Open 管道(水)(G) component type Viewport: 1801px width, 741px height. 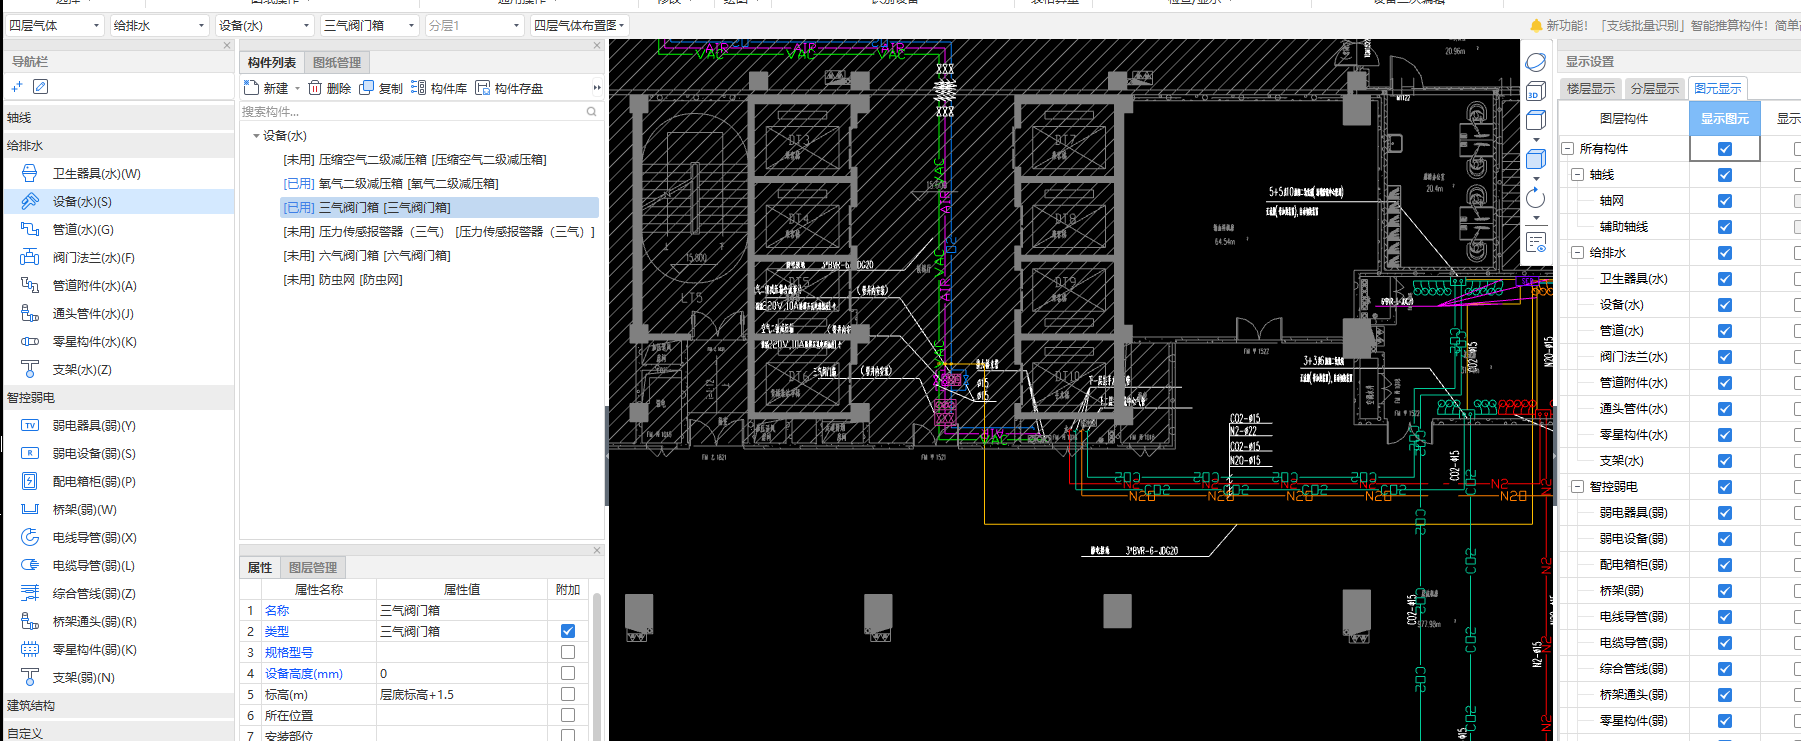[x=83, y=229]
